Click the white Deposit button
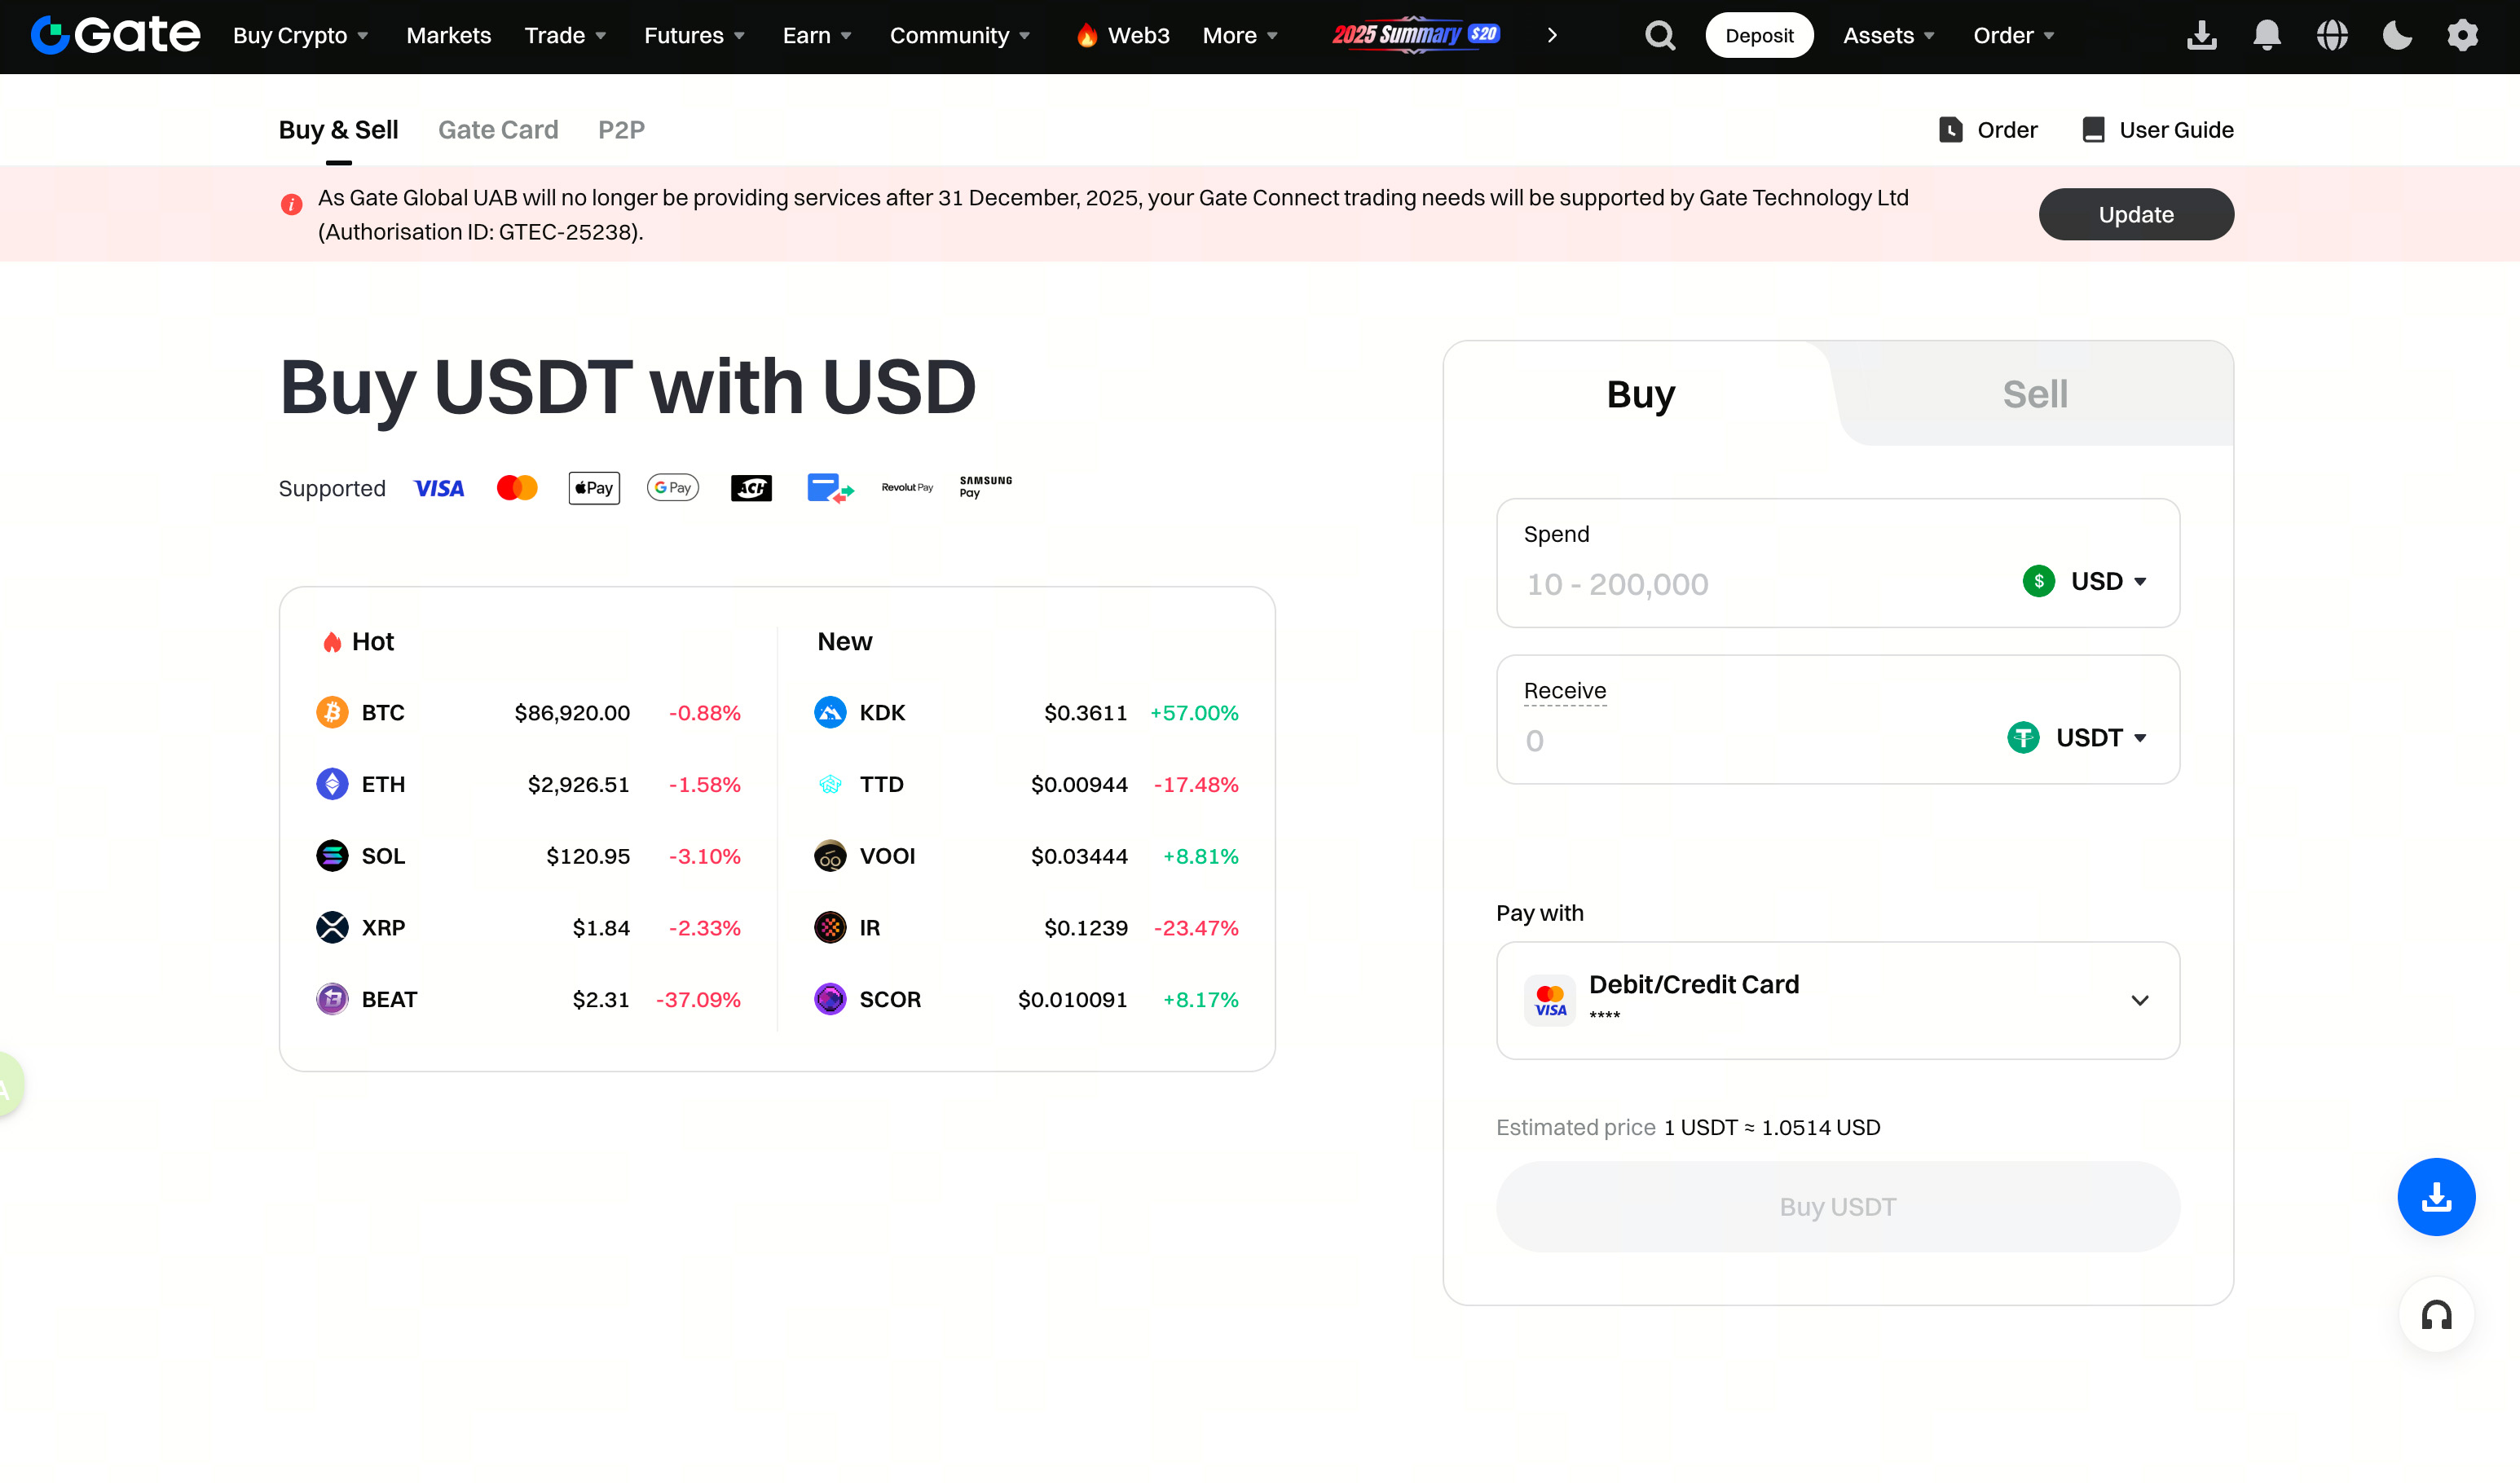The image size is (2520, 1483). (1758, 36)
